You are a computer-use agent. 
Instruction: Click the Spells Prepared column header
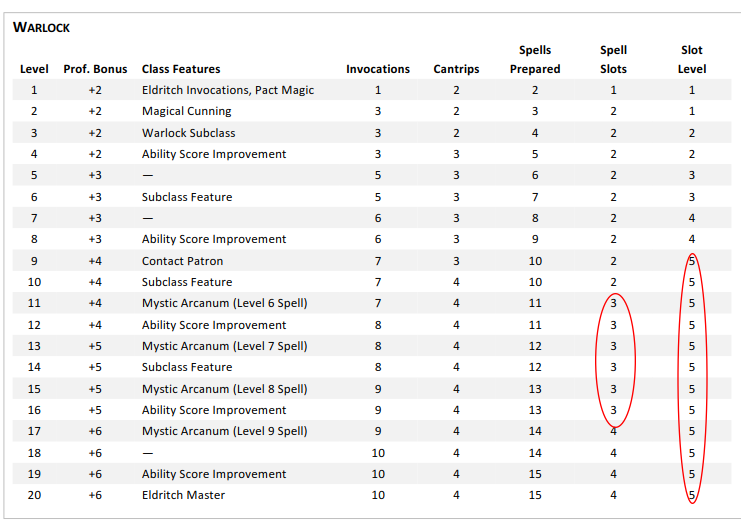point(535,60)
